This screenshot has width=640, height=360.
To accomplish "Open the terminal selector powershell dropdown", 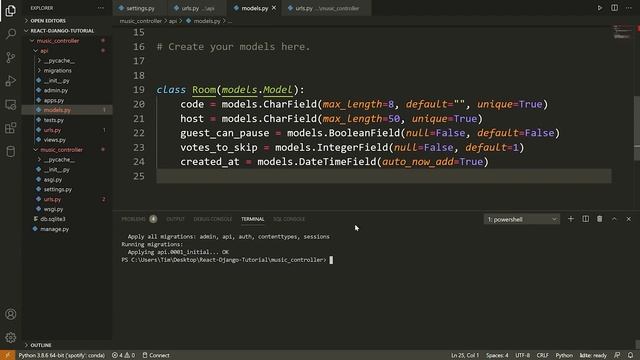I will pos(522,219).
